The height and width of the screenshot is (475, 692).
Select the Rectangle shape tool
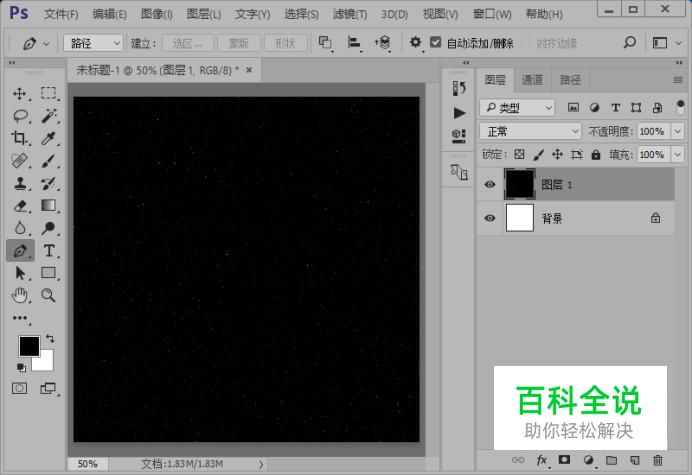pyautogui.click(x=49, y=273)
